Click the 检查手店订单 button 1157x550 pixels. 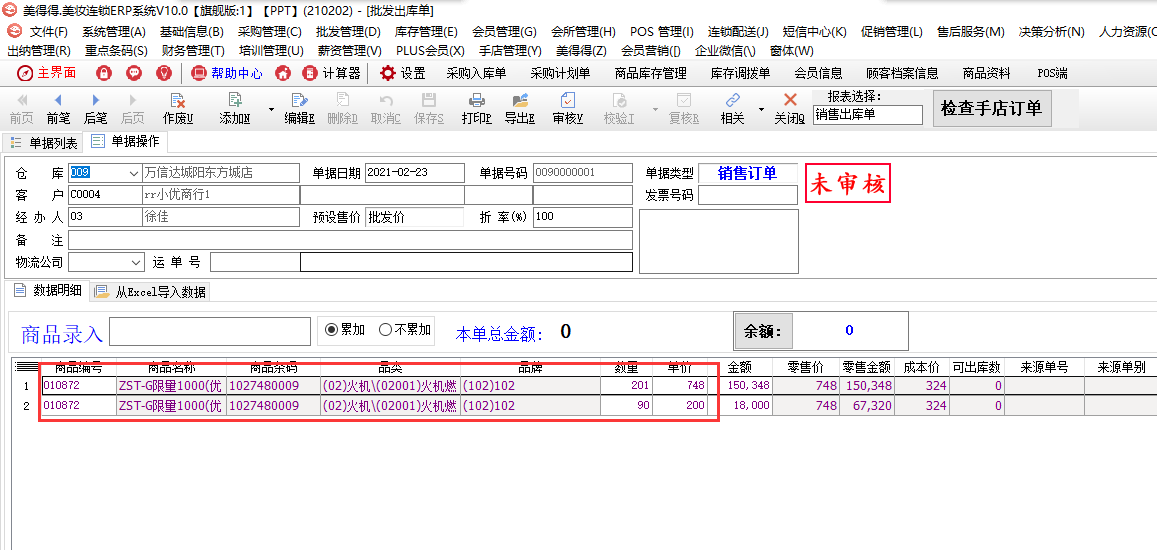pos(992,108)
